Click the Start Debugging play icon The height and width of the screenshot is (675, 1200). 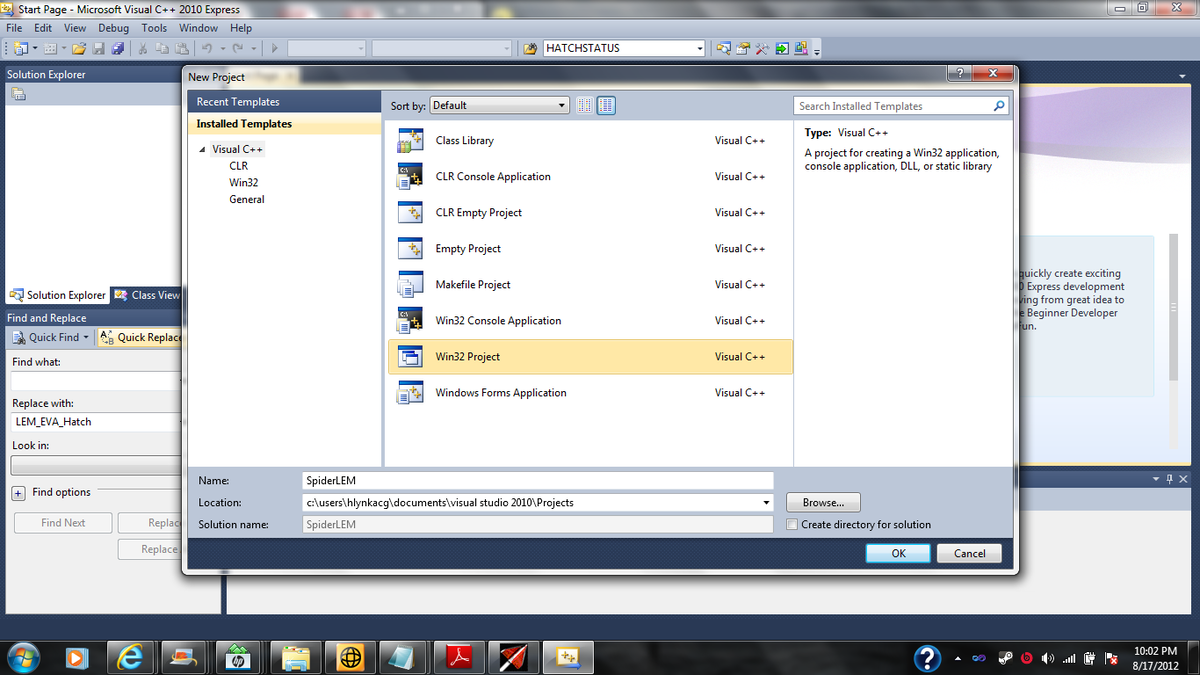click(274, 48)
